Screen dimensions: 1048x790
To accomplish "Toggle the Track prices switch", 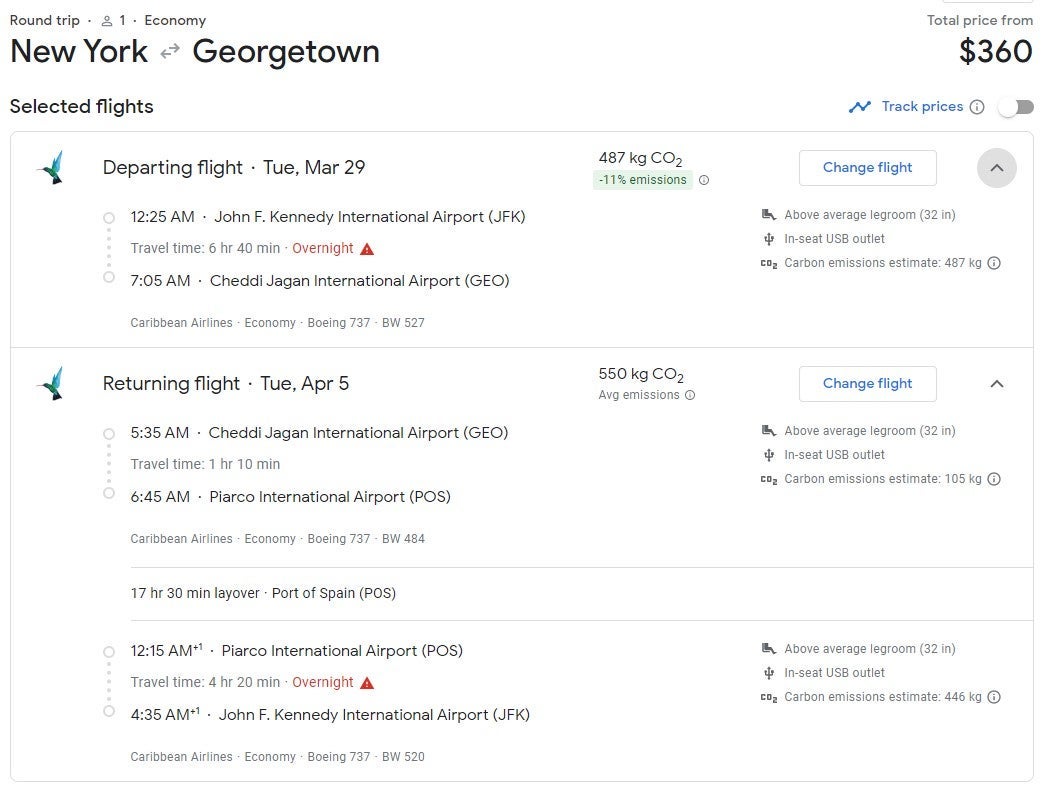I will pyautogui.click(x=1015, y=107).
